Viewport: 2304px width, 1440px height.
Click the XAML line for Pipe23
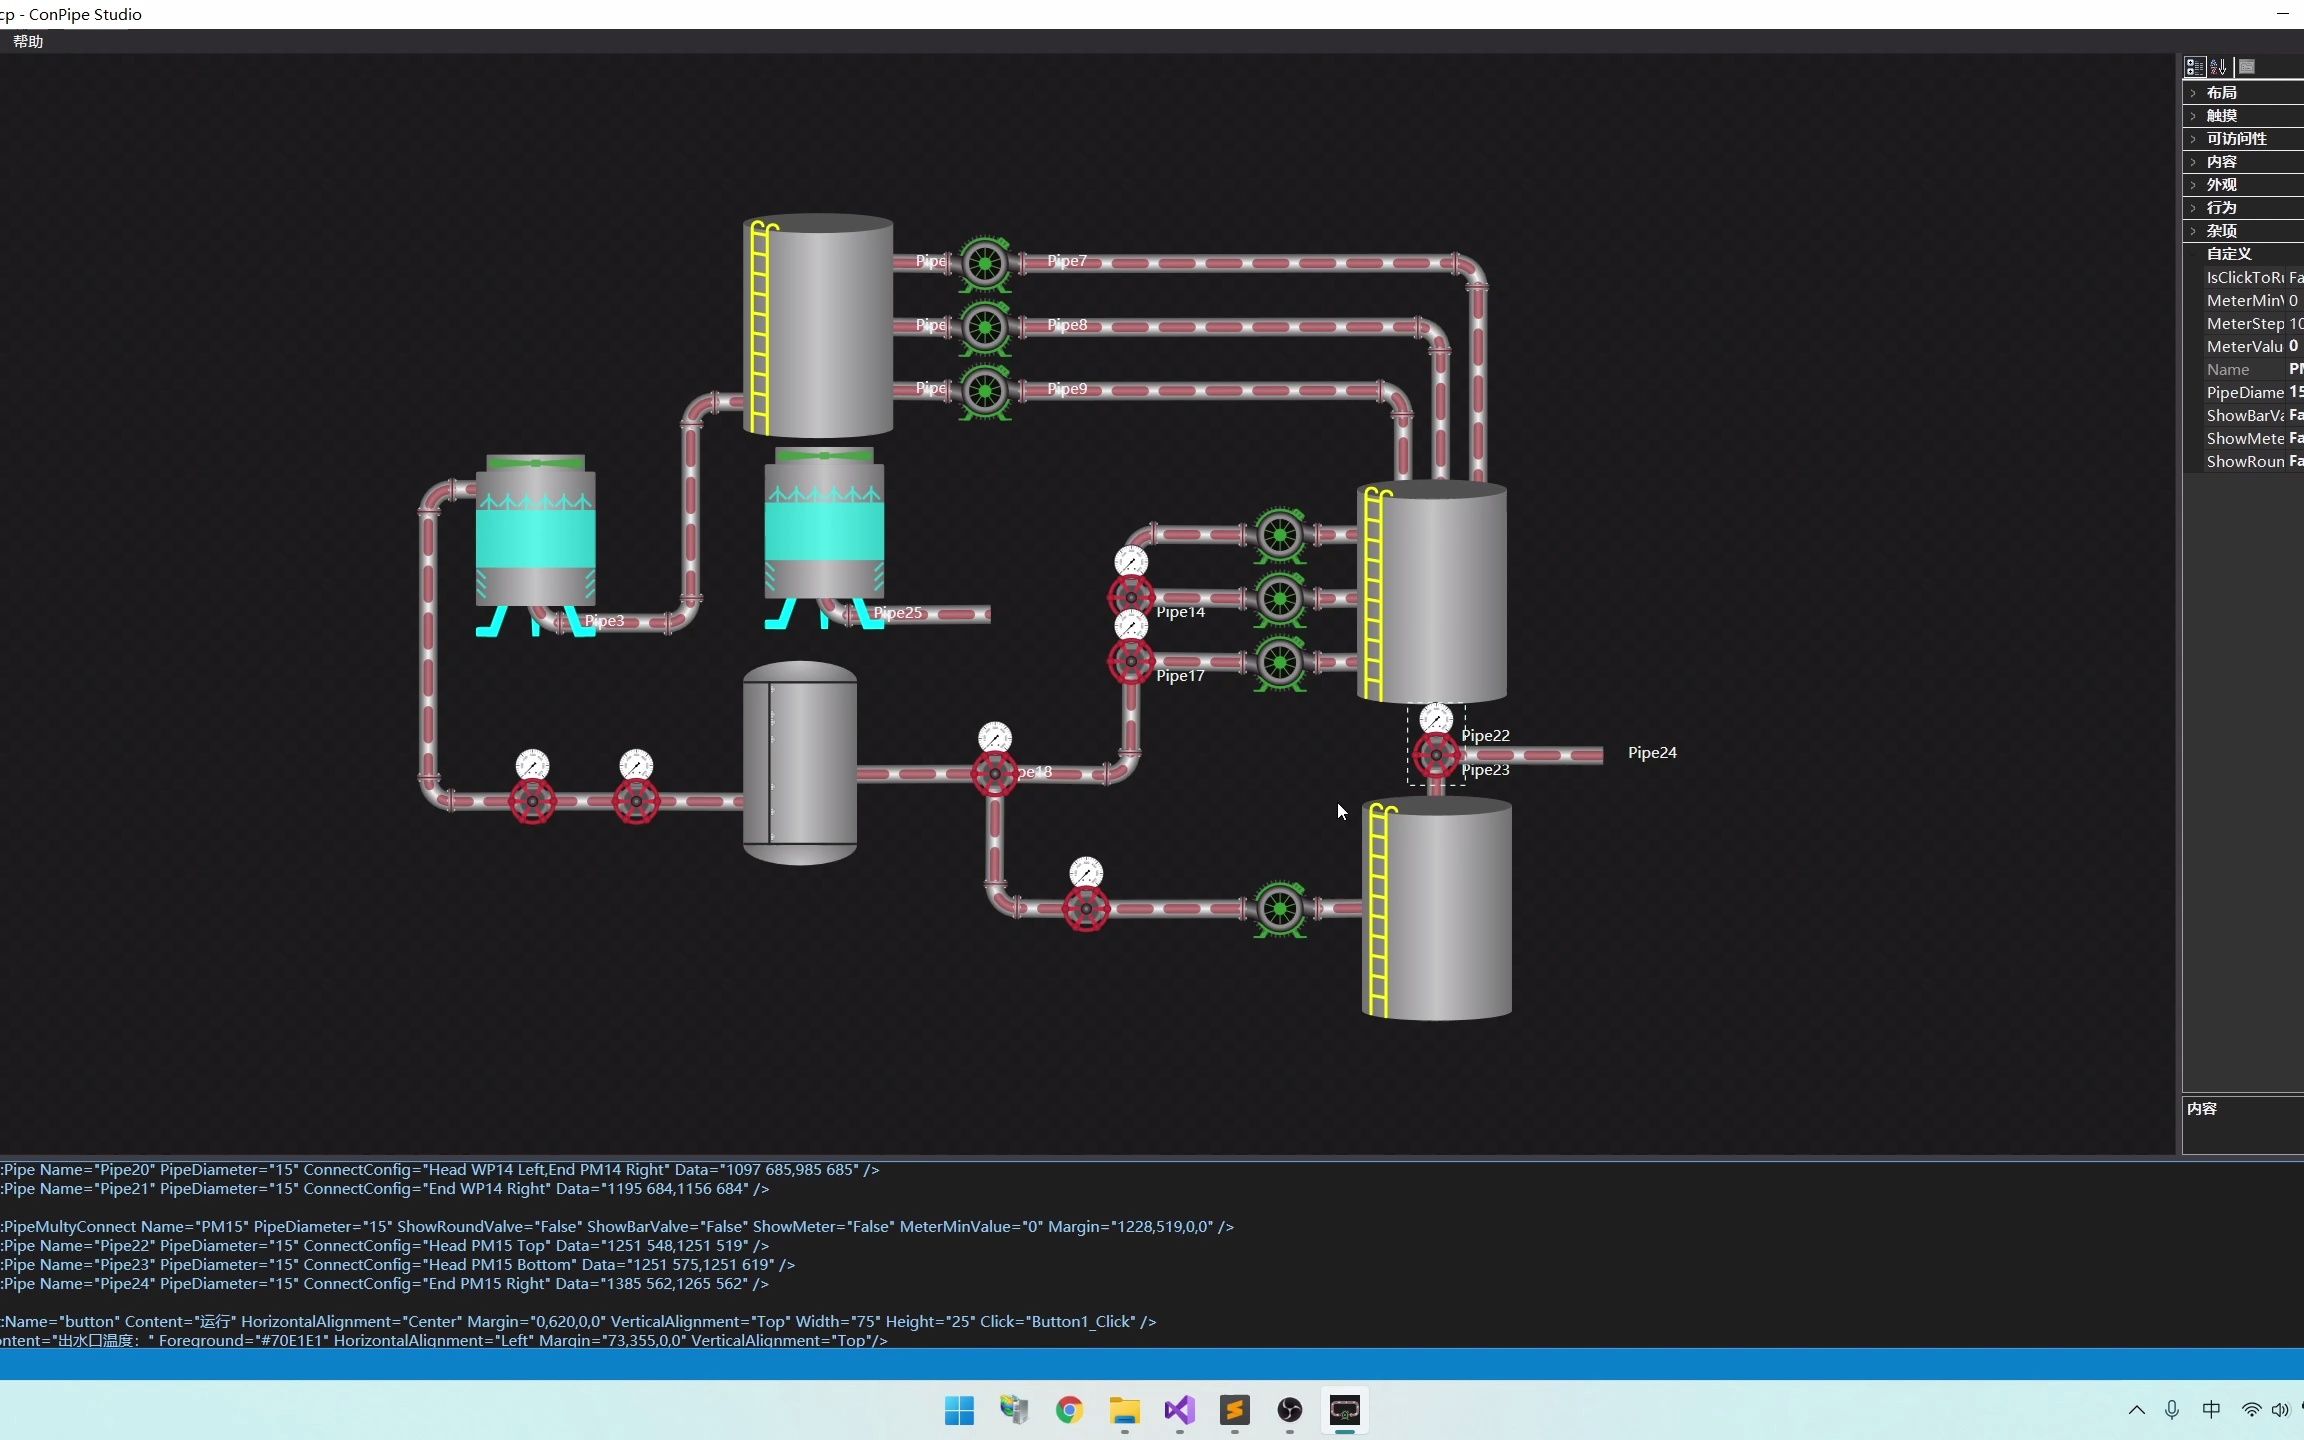click(398, 1265)
